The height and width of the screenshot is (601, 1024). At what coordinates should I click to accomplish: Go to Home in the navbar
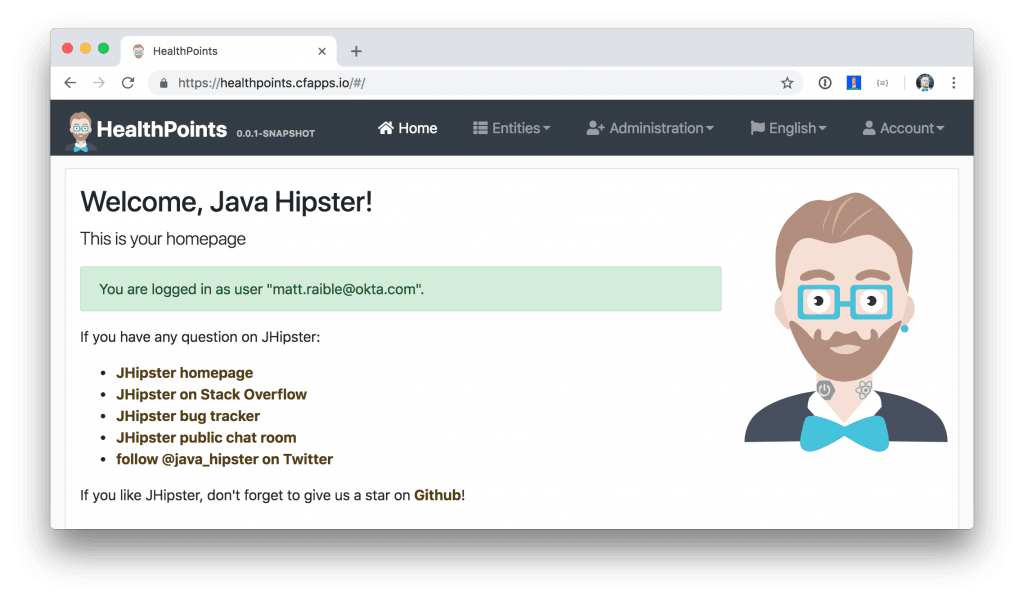[408, 128]
